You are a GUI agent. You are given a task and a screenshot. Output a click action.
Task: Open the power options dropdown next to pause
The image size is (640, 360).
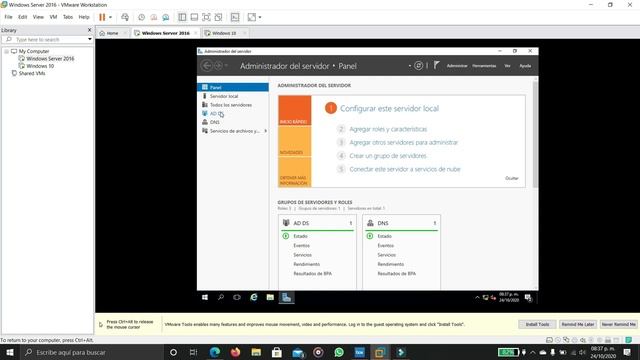(x=110, y=17)
